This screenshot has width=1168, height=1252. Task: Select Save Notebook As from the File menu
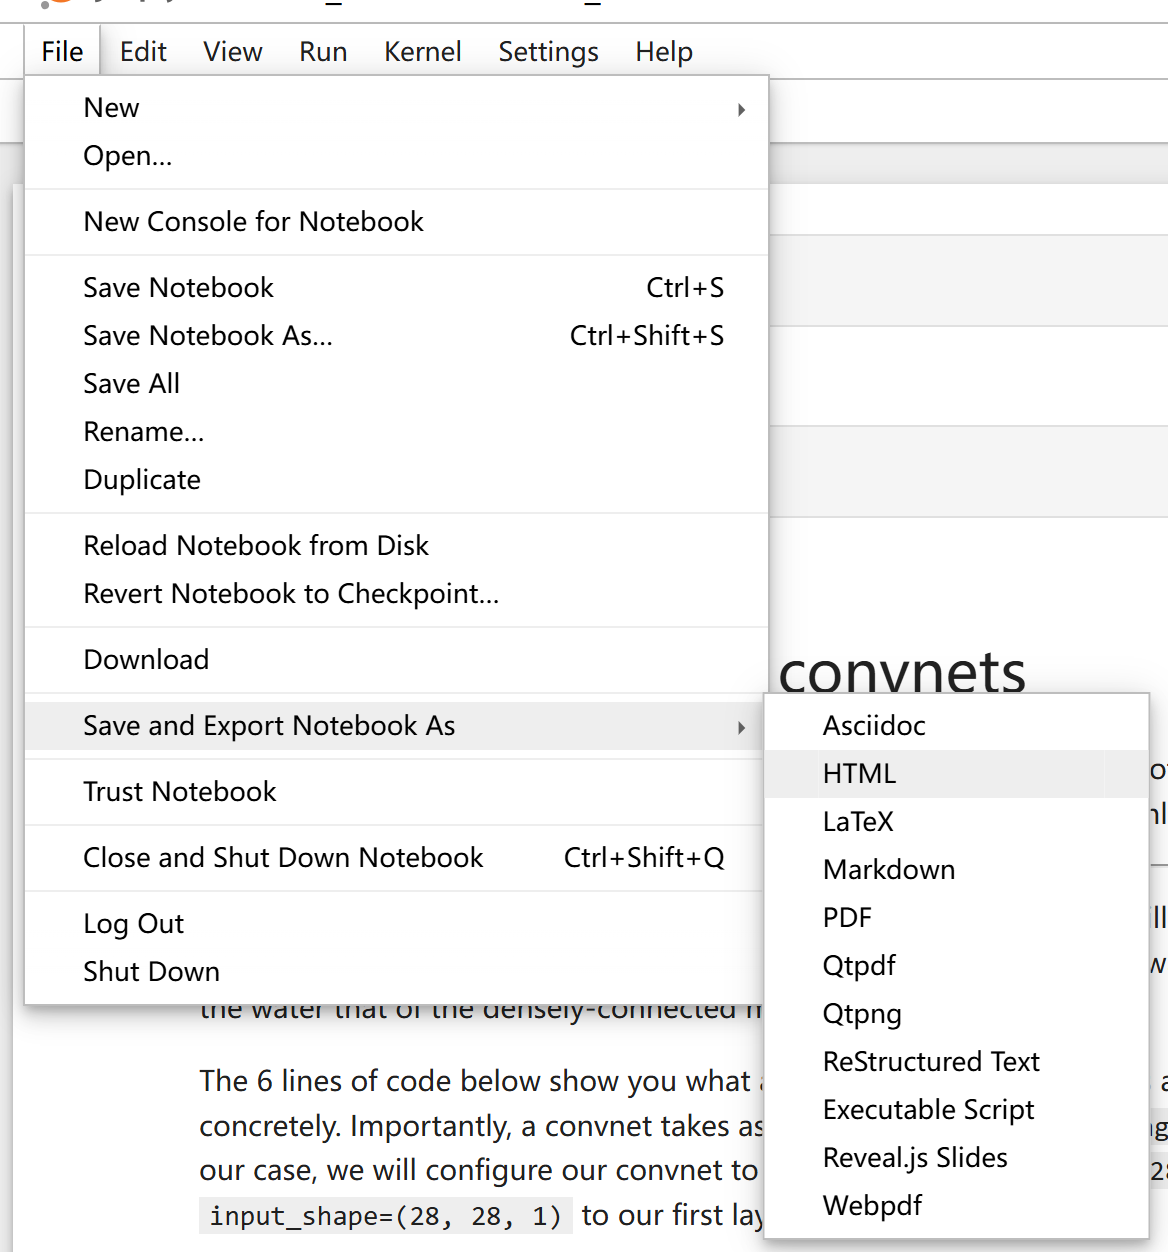(208, 336)
